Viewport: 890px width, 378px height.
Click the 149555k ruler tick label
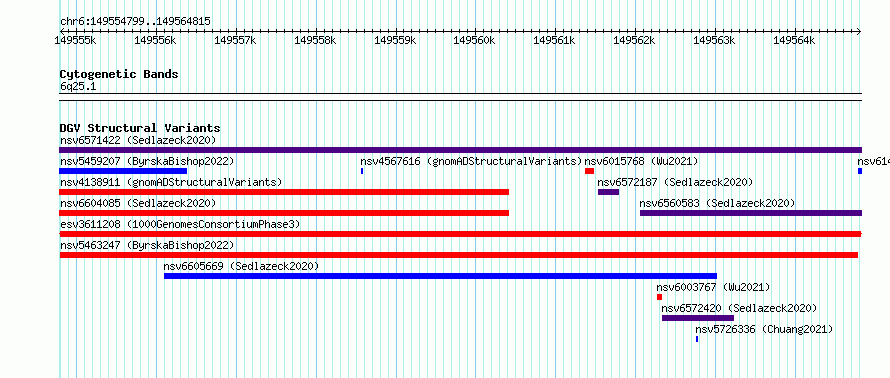(x=75, y=40)
